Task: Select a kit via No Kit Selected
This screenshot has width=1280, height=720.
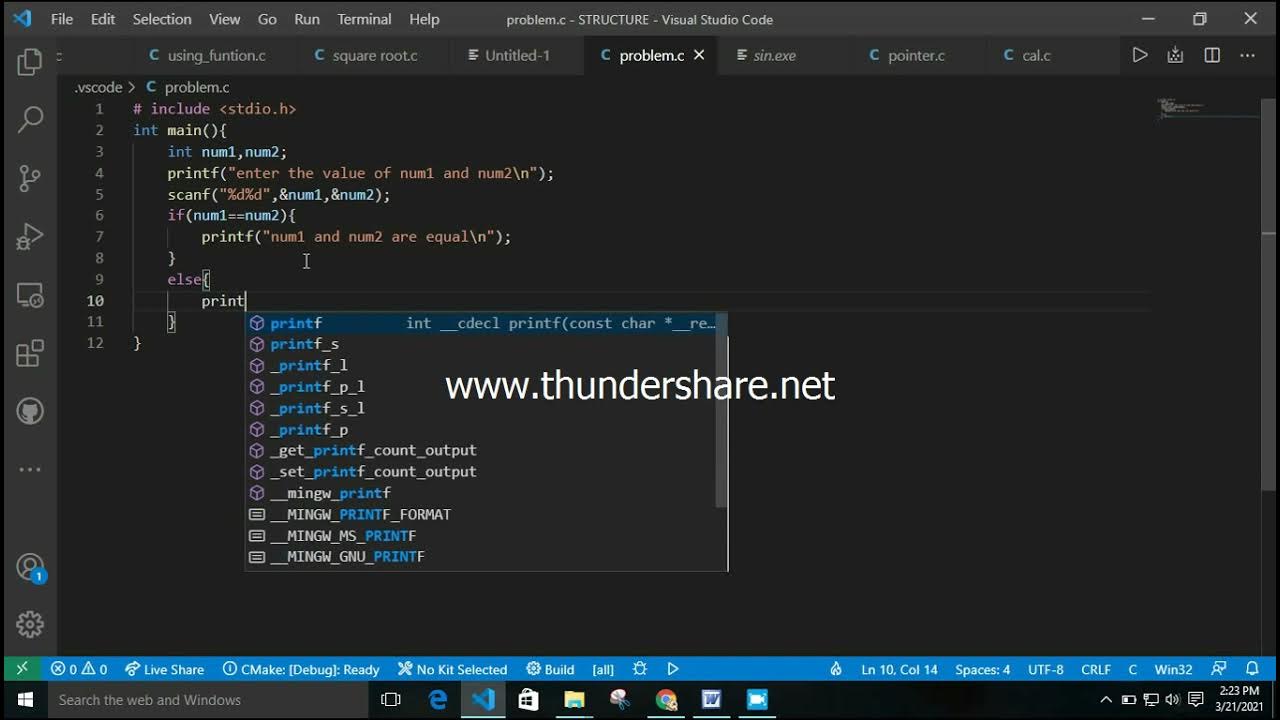Action: point(452,669)
